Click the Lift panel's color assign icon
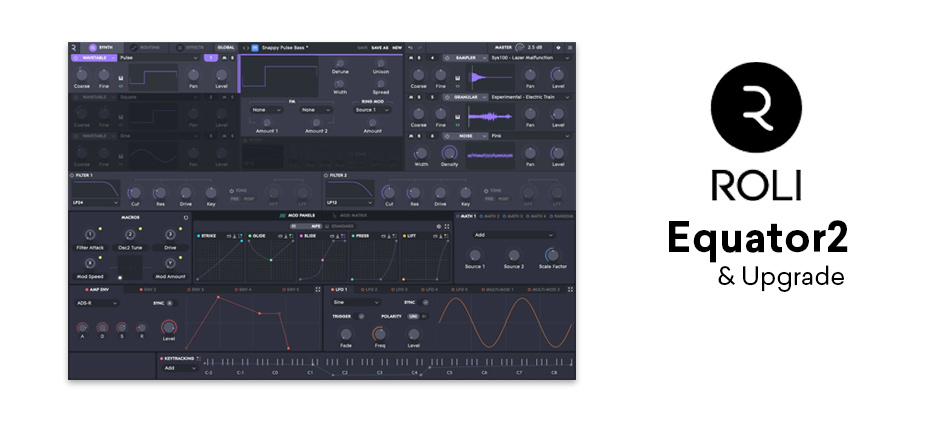Image resolution: width=950 pixels, height=426 pixels. tap(446, 236)
